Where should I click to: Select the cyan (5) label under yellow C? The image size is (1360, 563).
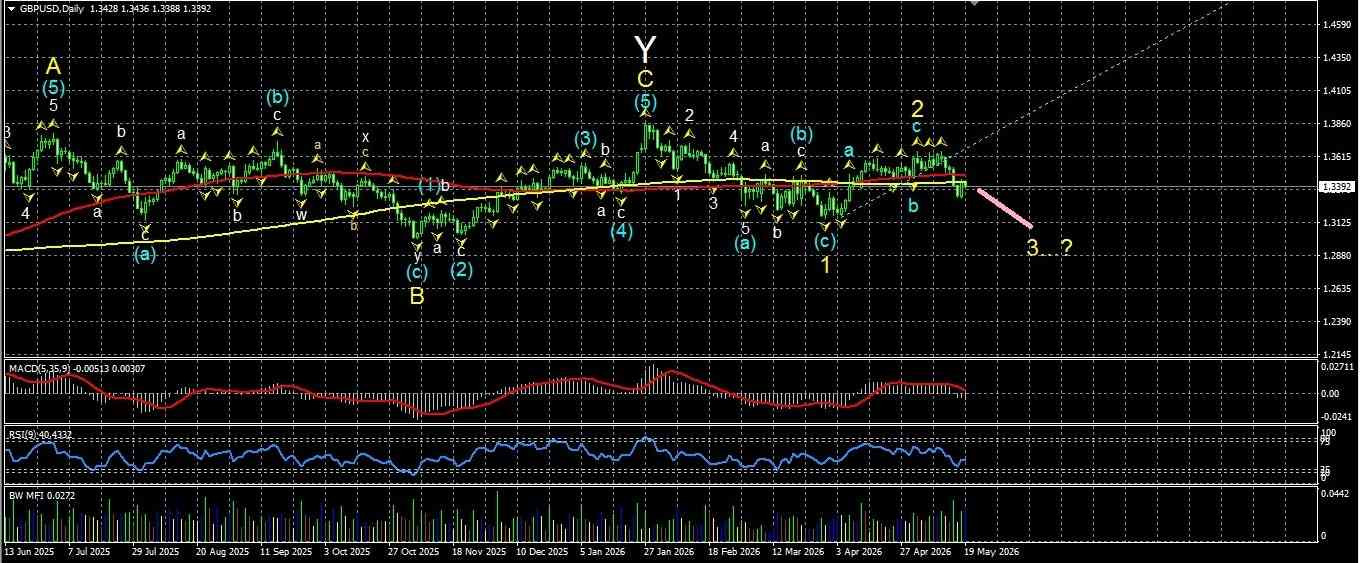click(646, 102)
